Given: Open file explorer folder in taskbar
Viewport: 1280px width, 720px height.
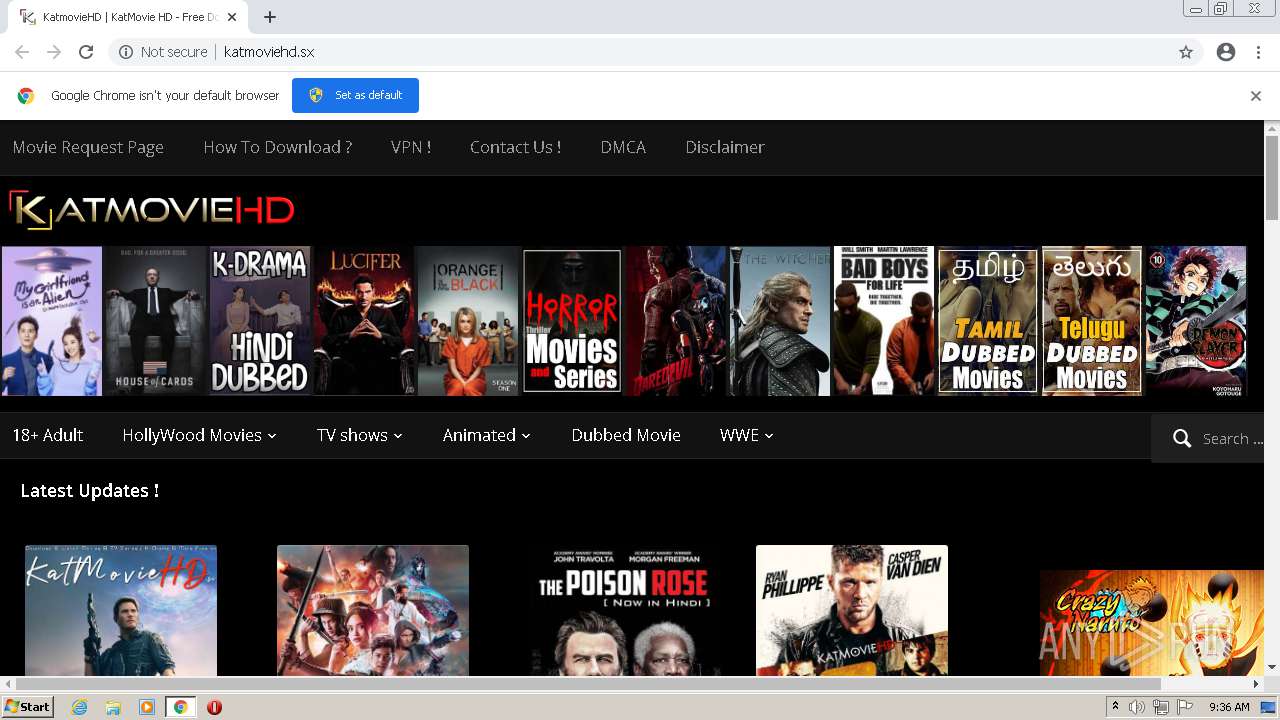Looking at the screenshot, I should [113, 707].
